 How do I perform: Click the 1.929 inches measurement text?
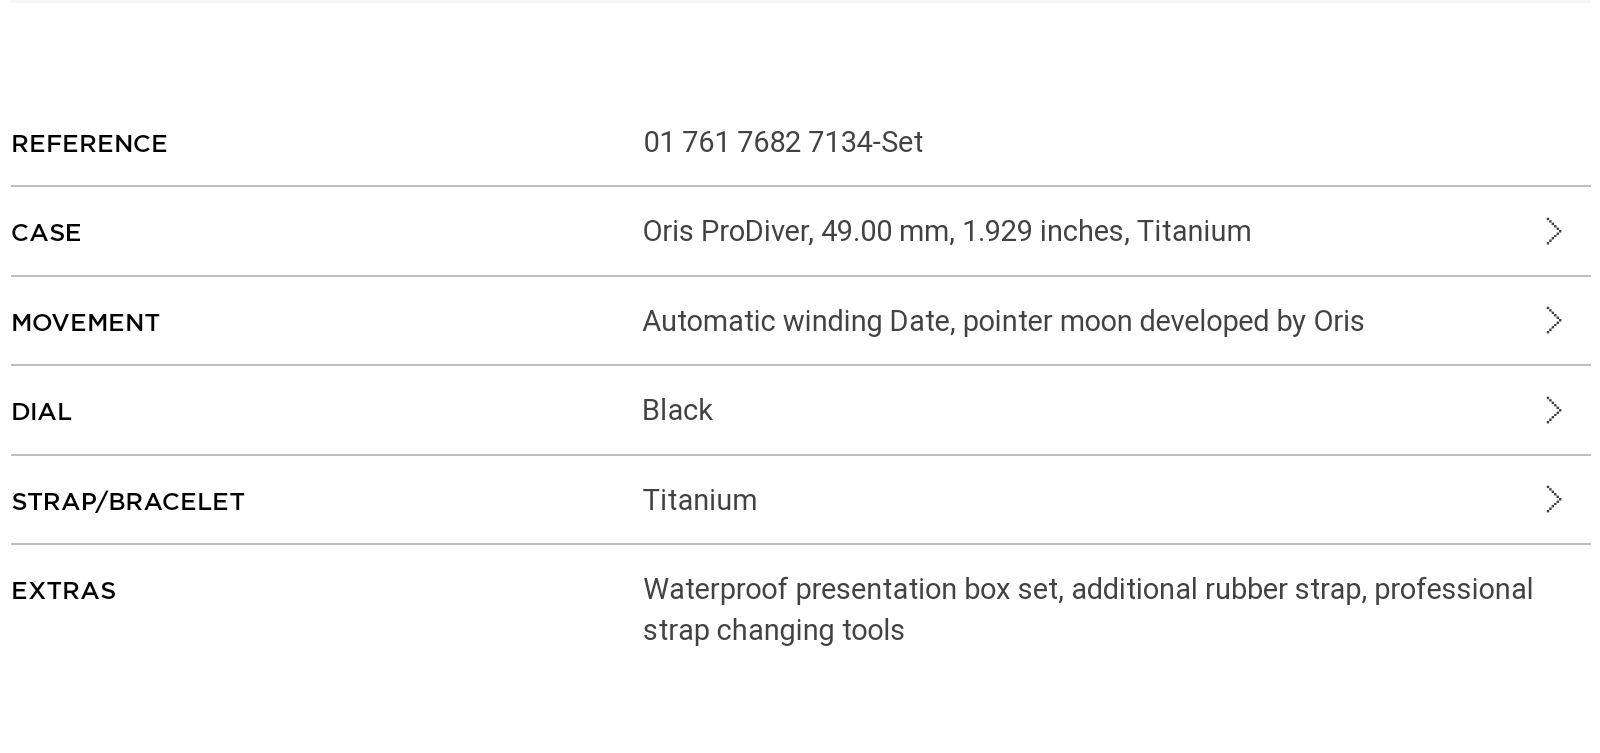coord(1046,231)
